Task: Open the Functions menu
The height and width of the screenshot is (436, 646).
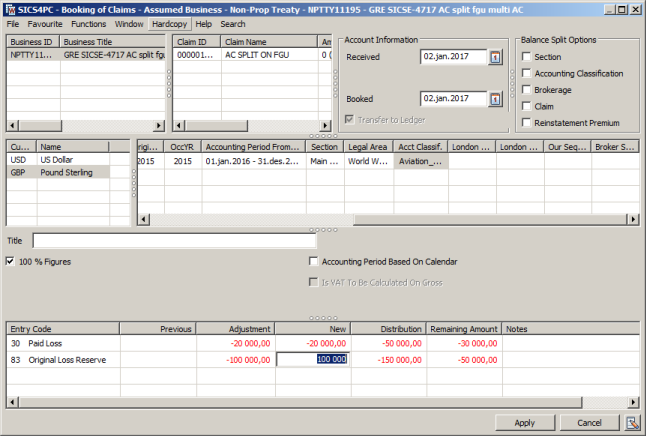Action: 89,24
